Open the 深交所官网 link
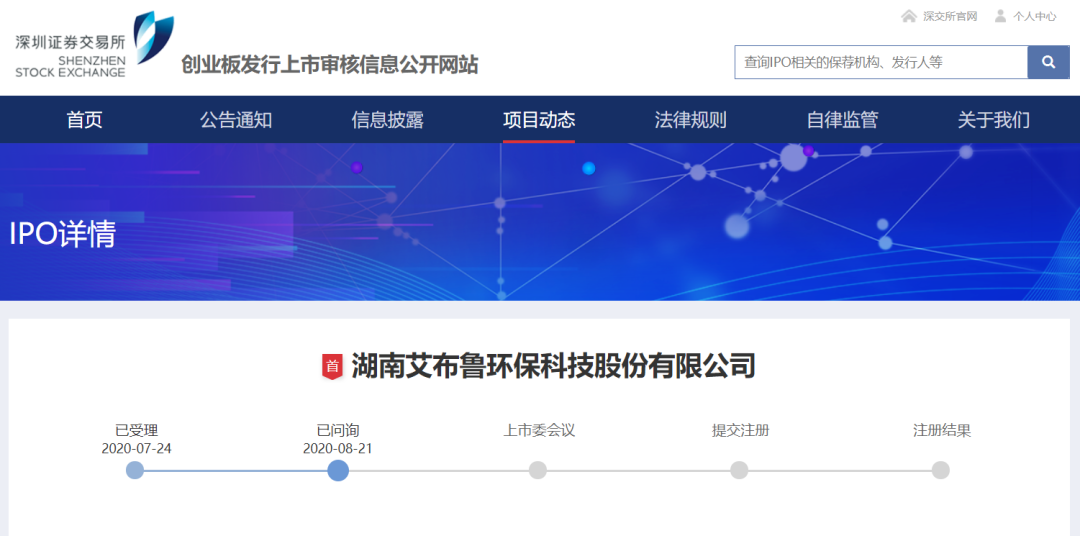This screenshot has width=1080, height=536. pyautogui.click(x=950, y=17)
